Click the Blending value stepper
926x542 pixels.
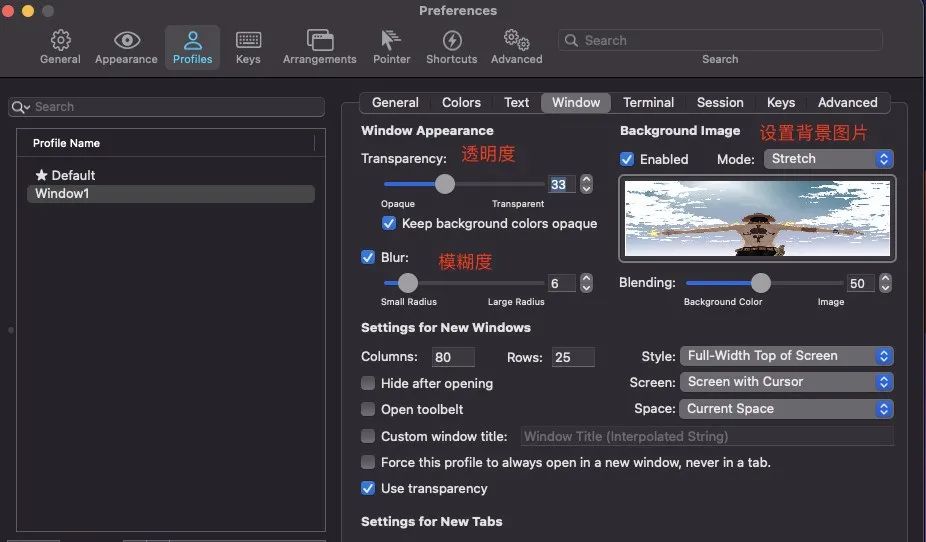pos(885,283)
